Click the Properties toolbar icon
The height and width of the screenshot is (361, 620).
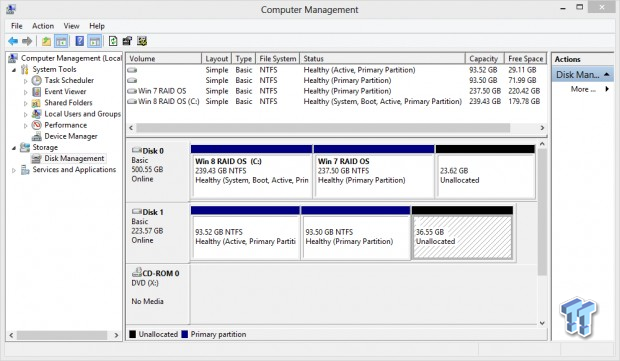(127, 41)
